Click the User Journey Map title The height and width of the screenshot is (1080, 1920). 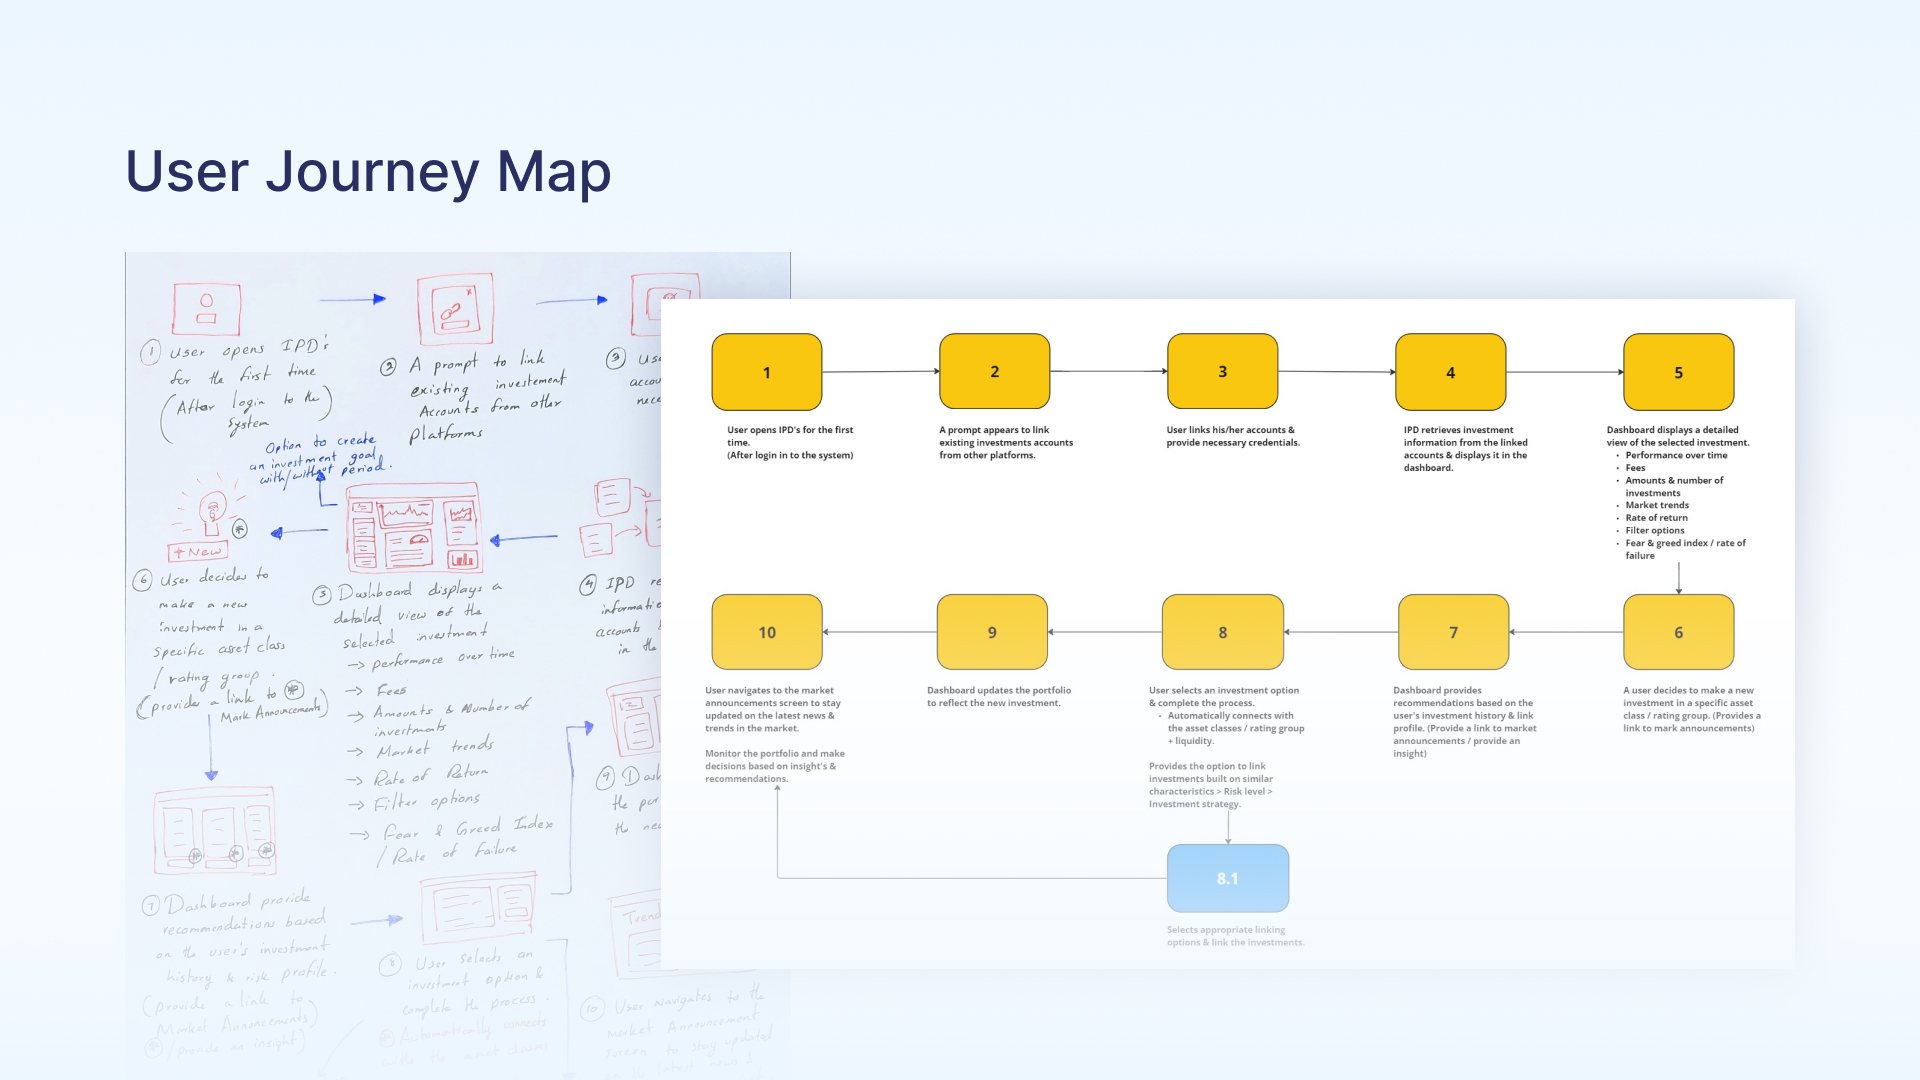tap(368, 171)
